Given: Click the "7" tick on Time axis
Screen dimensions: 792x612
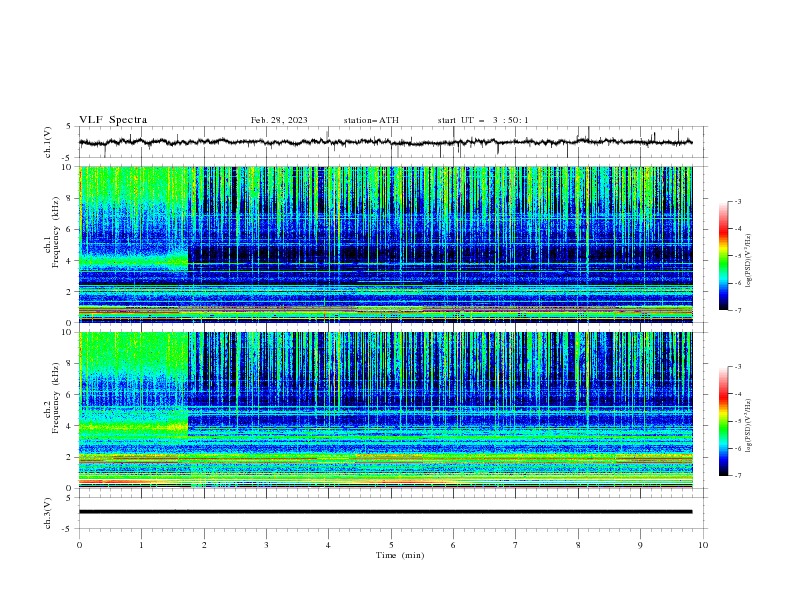Looking at the screenshot, I should pyautogui.click(x=516, y=545).
